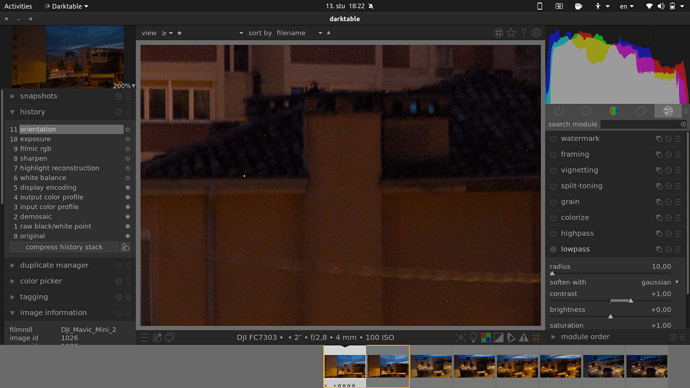The height and width of the screenshot is (388, 690).
Task: Switch to the base modules group tab
Action: pos(586,111)
